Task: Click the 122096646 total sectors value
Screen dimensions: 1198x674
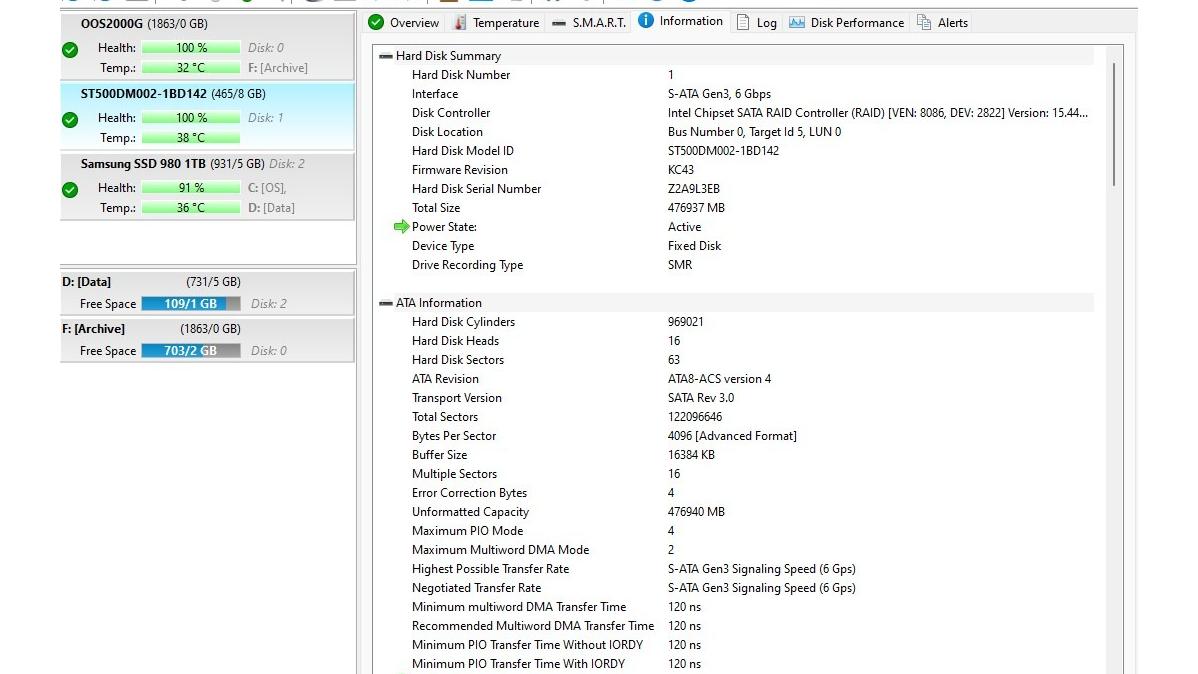Action: pos(695,417)
